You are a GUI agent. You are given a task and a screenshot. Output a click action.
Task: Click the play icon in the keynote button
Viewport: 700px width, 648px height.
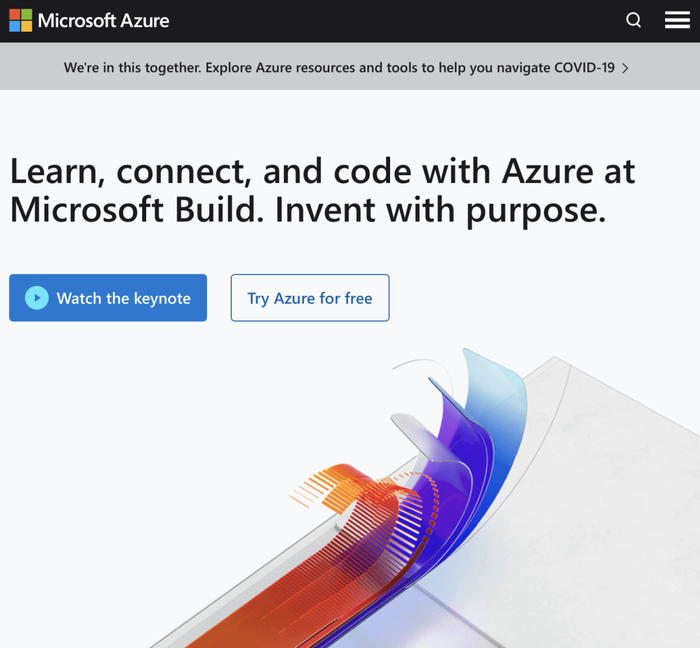36,298
